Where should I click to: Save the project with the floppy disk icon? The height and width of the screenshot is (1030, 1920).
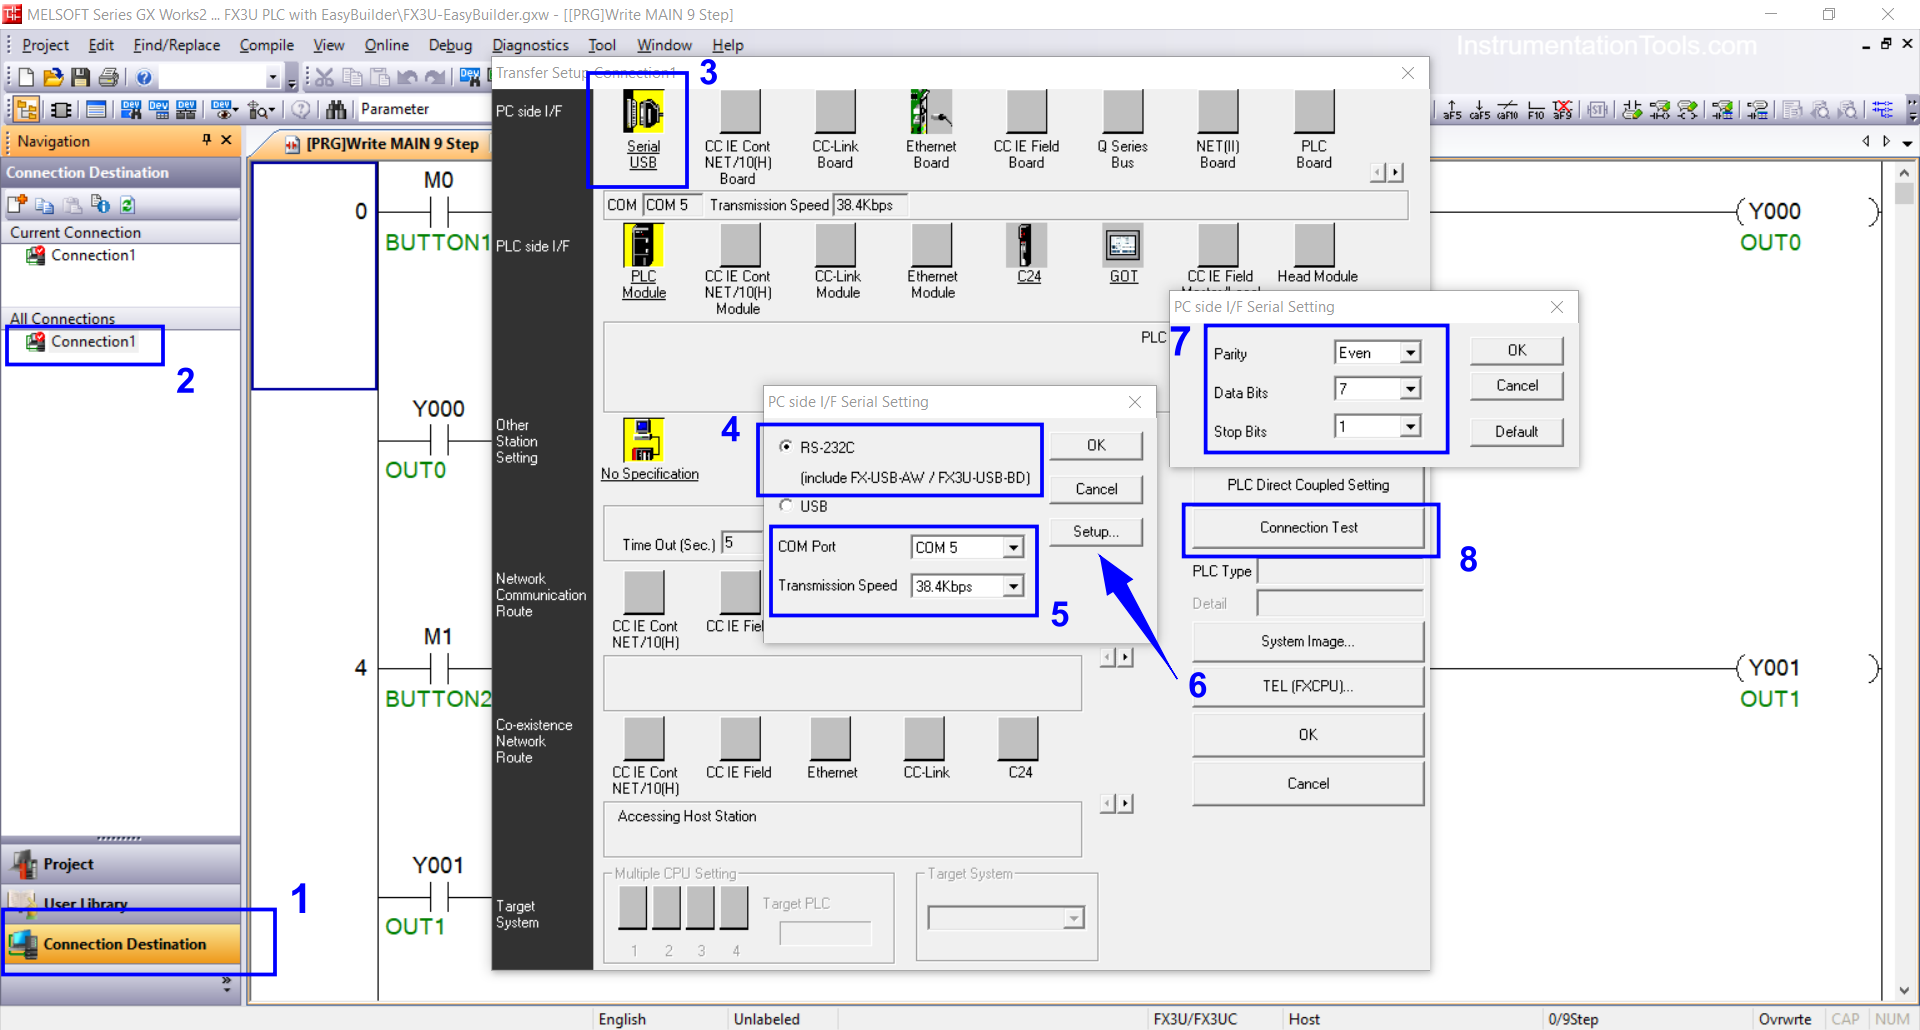(81, 77)
